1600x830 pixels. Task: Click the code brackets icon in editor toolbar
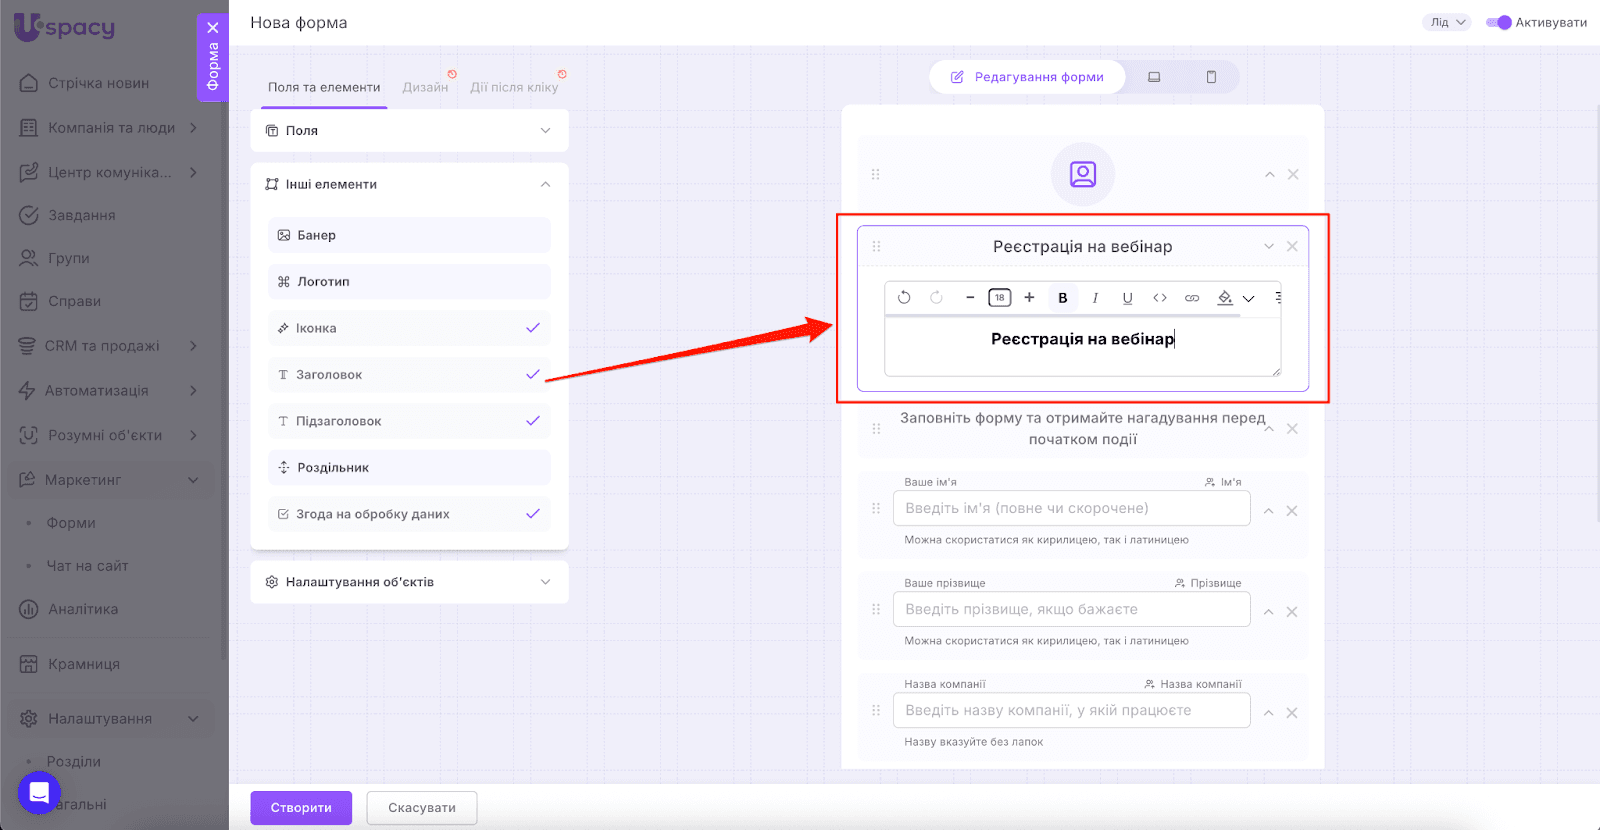[1160, 298]
